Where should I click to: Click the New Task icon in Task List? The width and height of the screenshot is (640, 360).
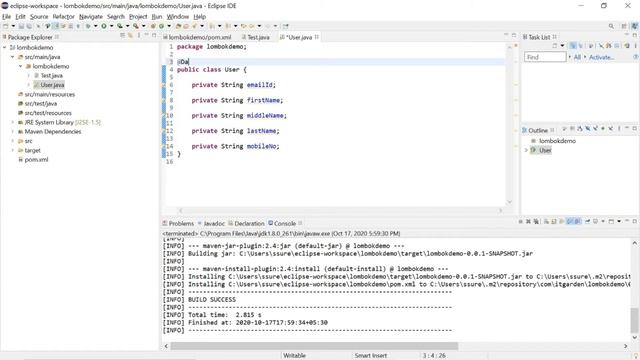[554, 46]
